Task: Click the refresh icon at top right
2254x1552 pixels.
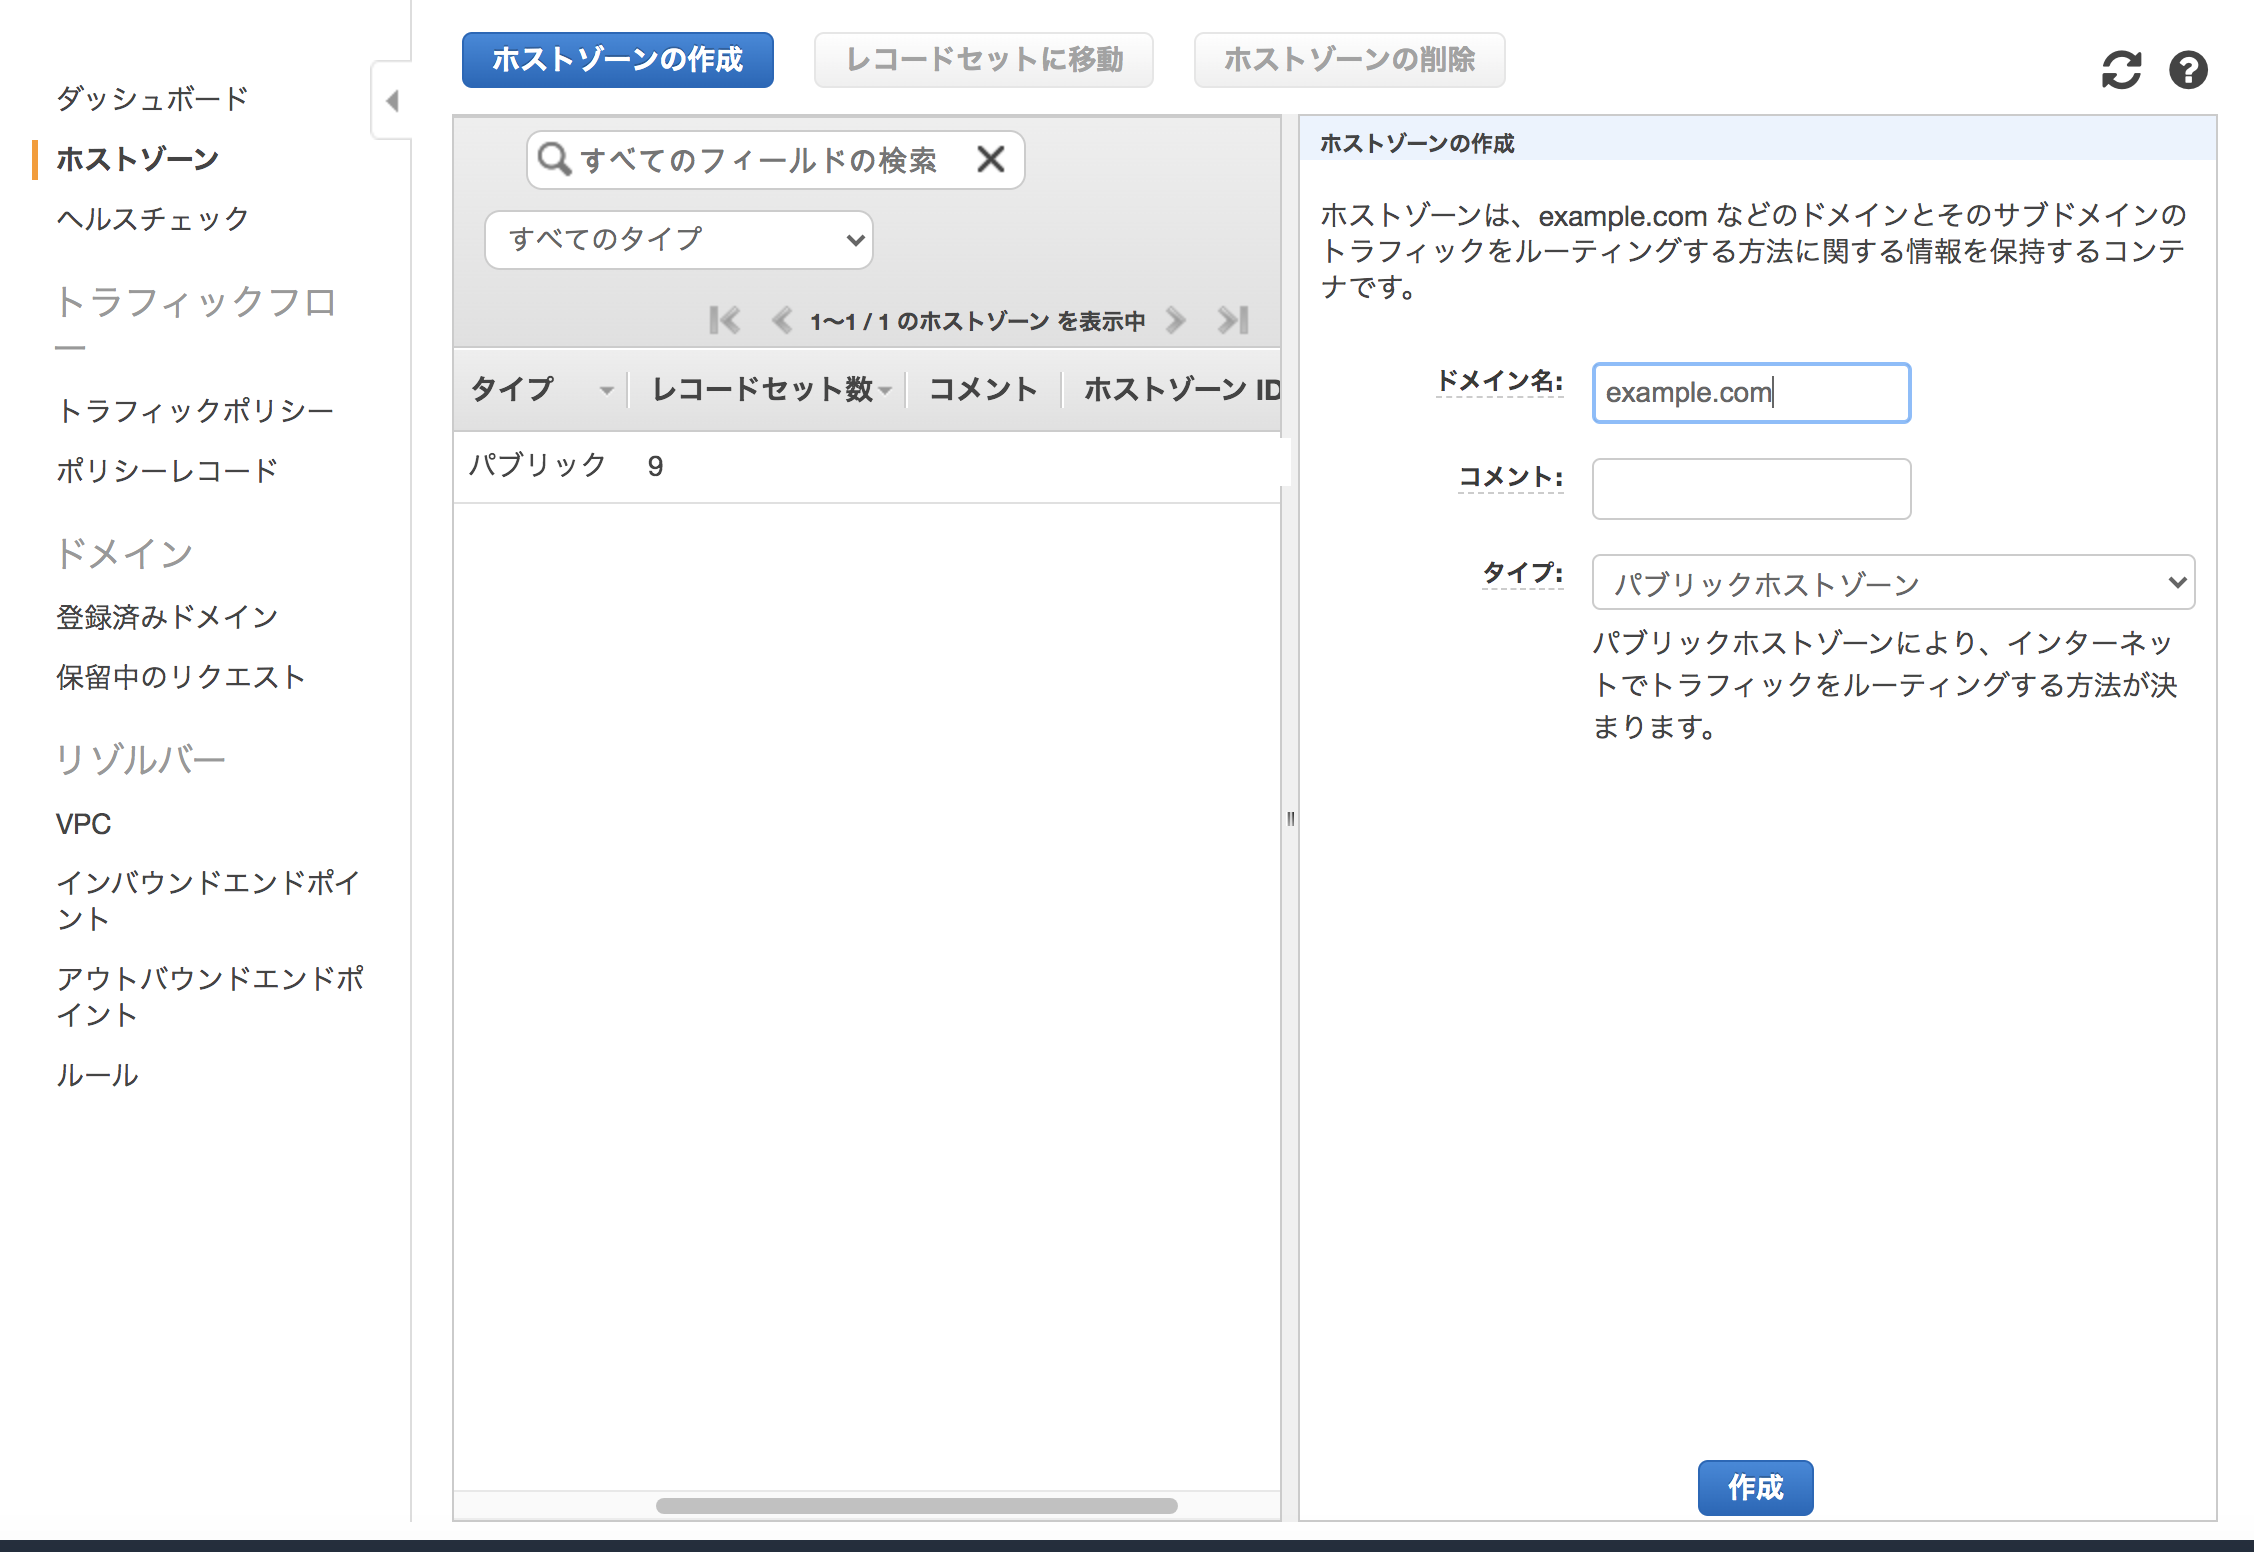Action: pos(2121,70)
